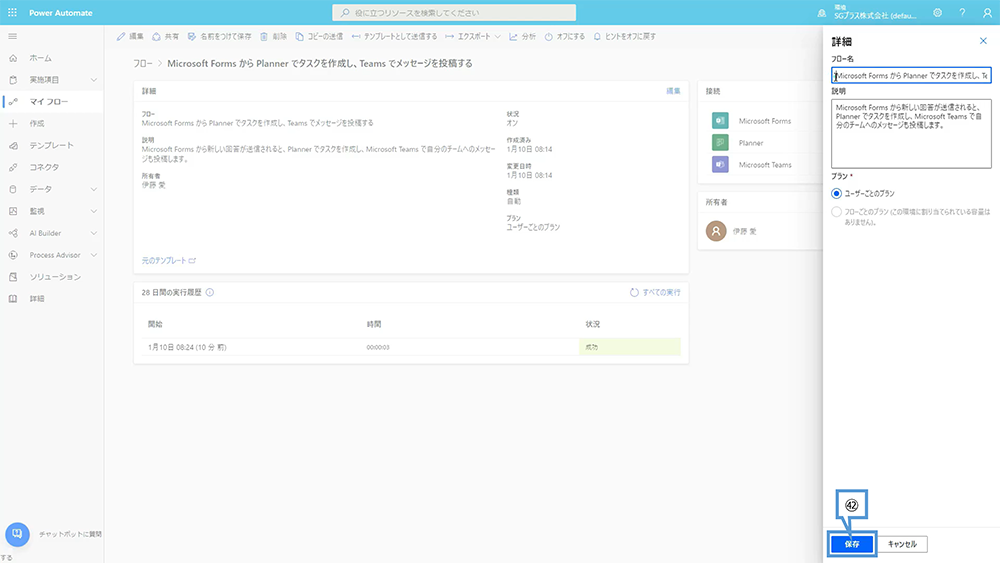1000x563 pixels.
Task: Collapse the left navigation hamburger menu
Action: (x=13, y=36)
